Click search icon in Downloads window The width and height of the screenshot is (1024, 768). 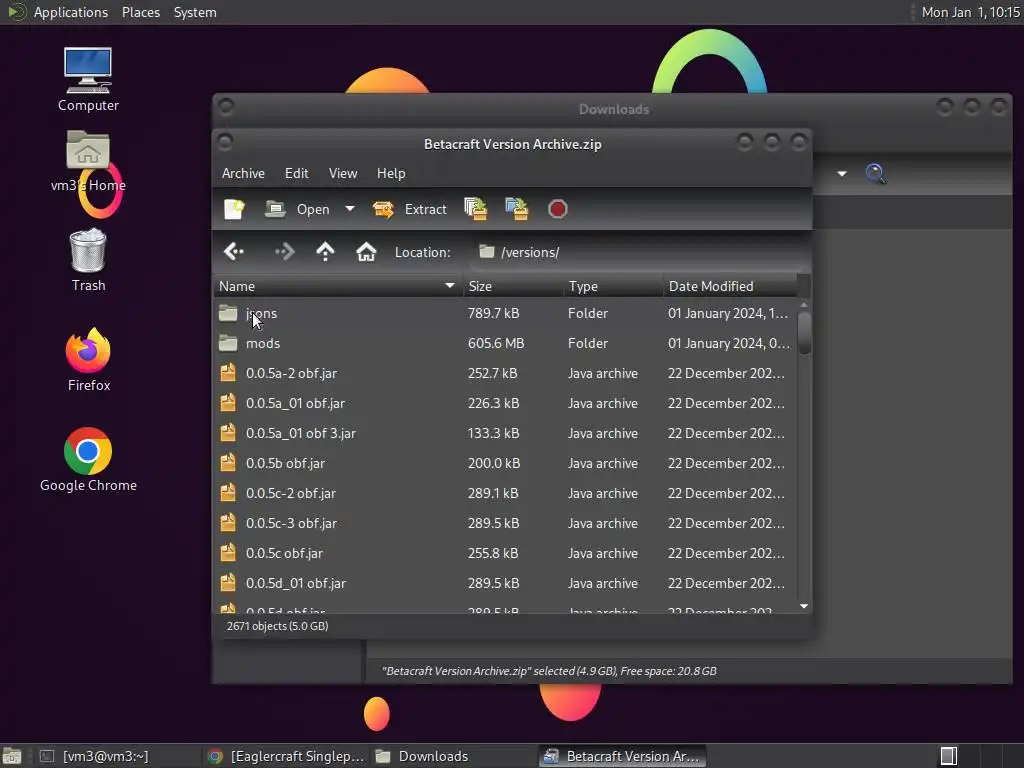pyautogui.click(x=875, y=174)
